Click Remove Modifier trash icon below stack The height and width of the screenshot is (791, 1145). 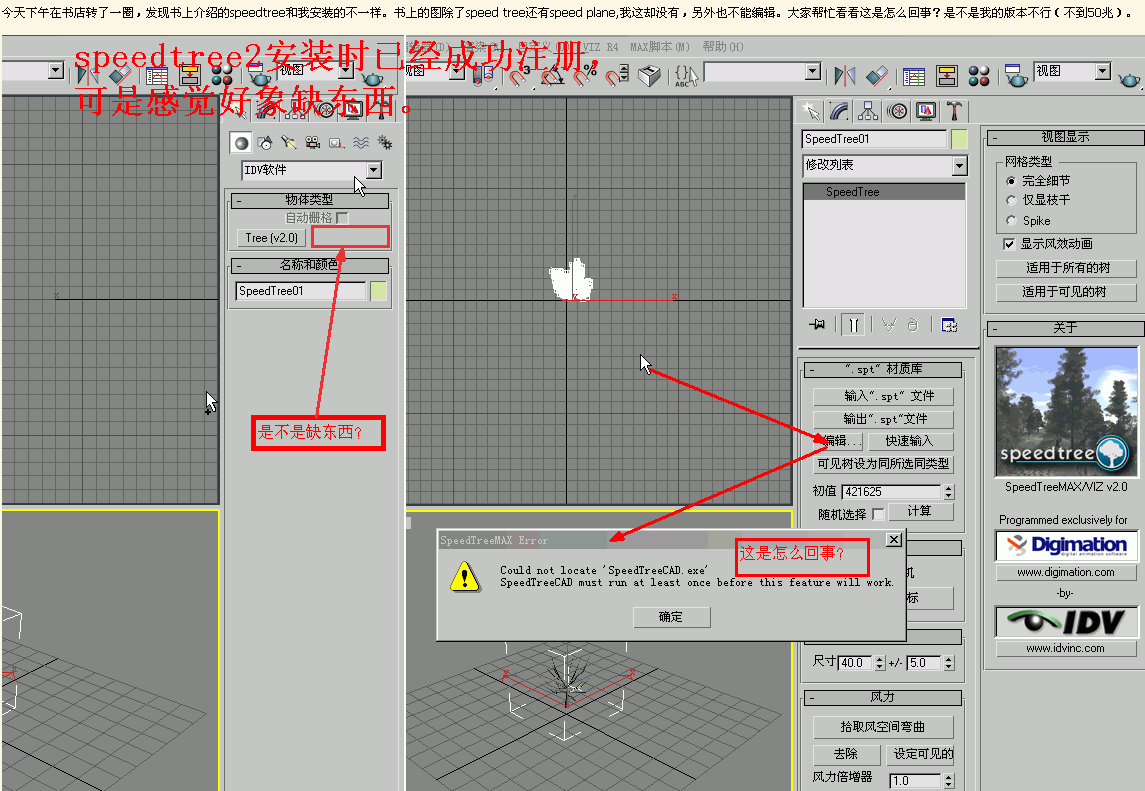coord(912,324)
